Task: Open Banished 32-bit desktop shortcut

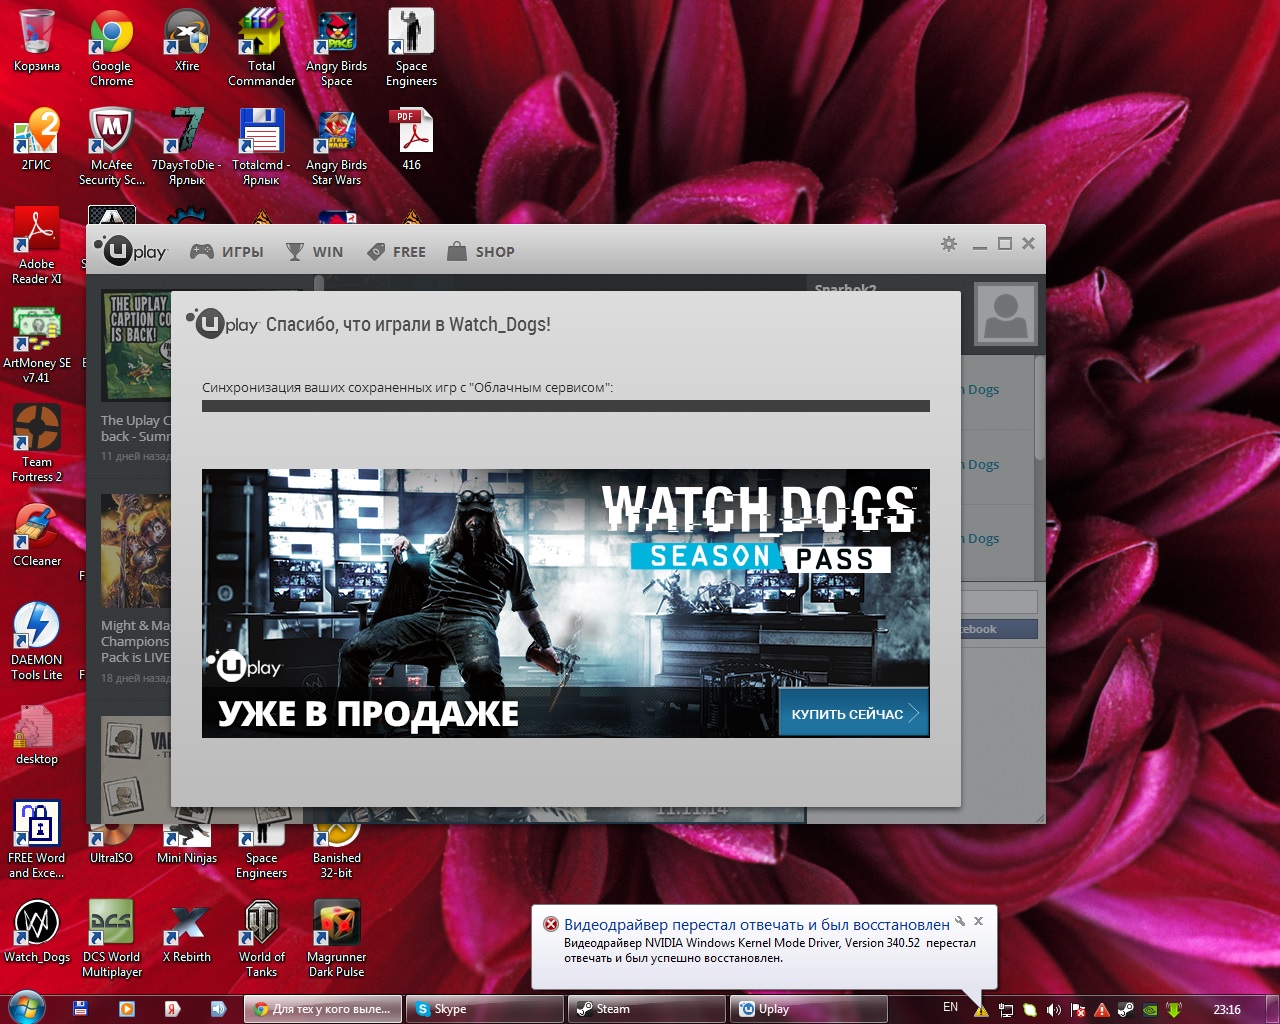Action: pyautogui.click(x=337, y=851)
